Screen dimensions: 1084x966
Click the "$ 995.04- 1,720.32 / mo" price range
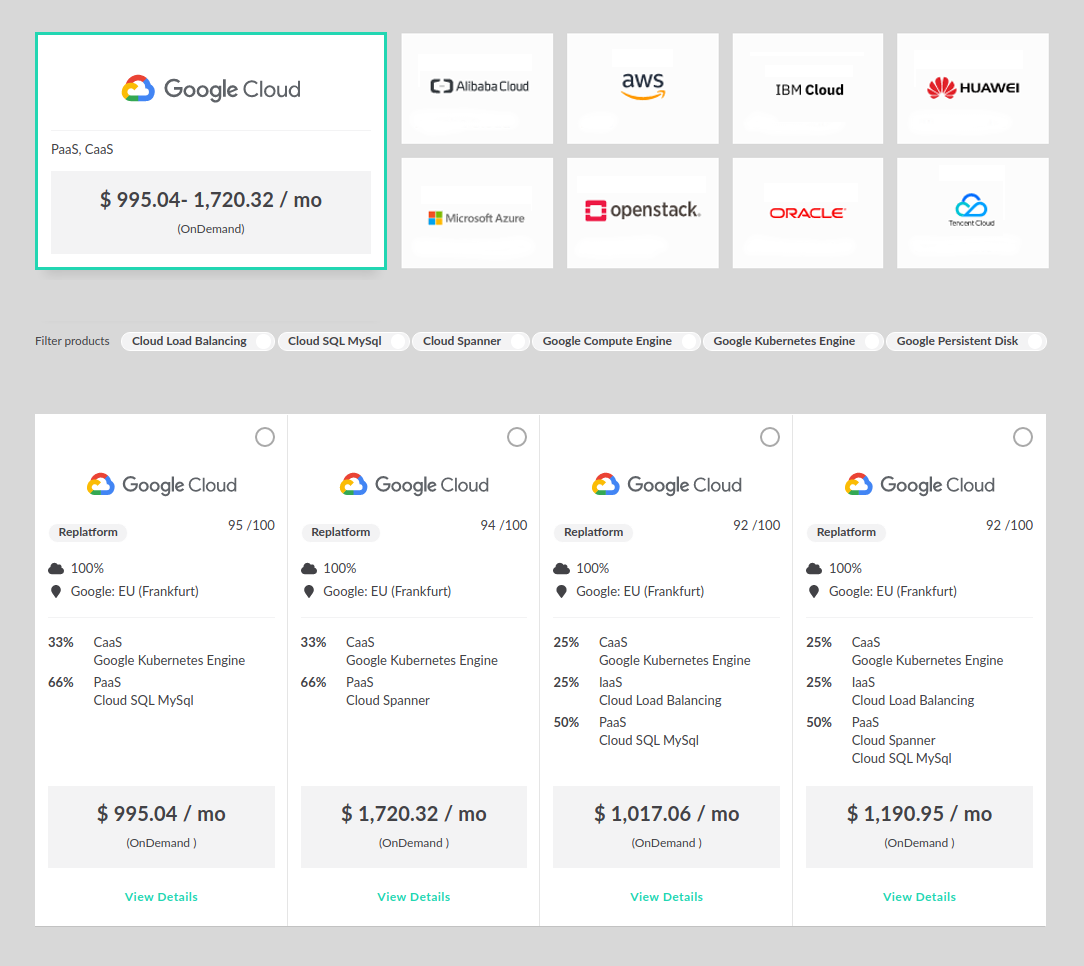coord(211,200)
